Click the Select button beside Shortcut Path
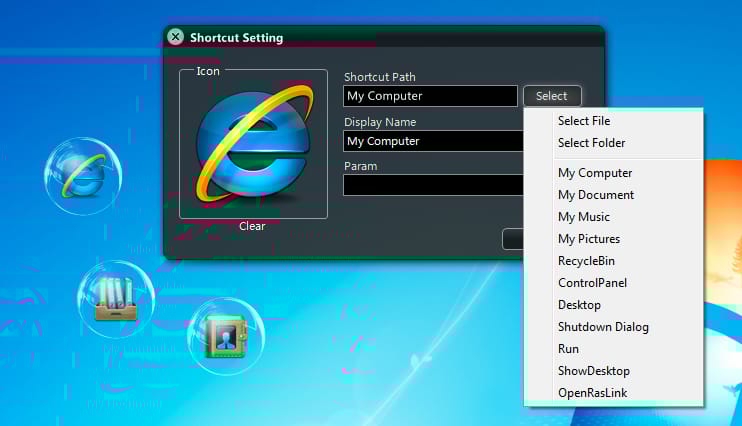742x426 pixels. pos(552,96)
